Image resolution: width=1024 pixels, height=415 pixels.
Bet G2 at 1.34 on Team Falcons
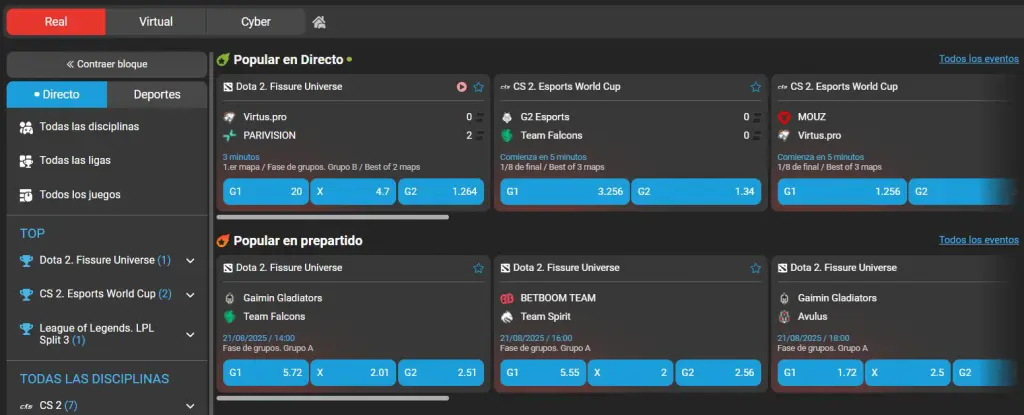pyautogui.click(x=696, y=191)
